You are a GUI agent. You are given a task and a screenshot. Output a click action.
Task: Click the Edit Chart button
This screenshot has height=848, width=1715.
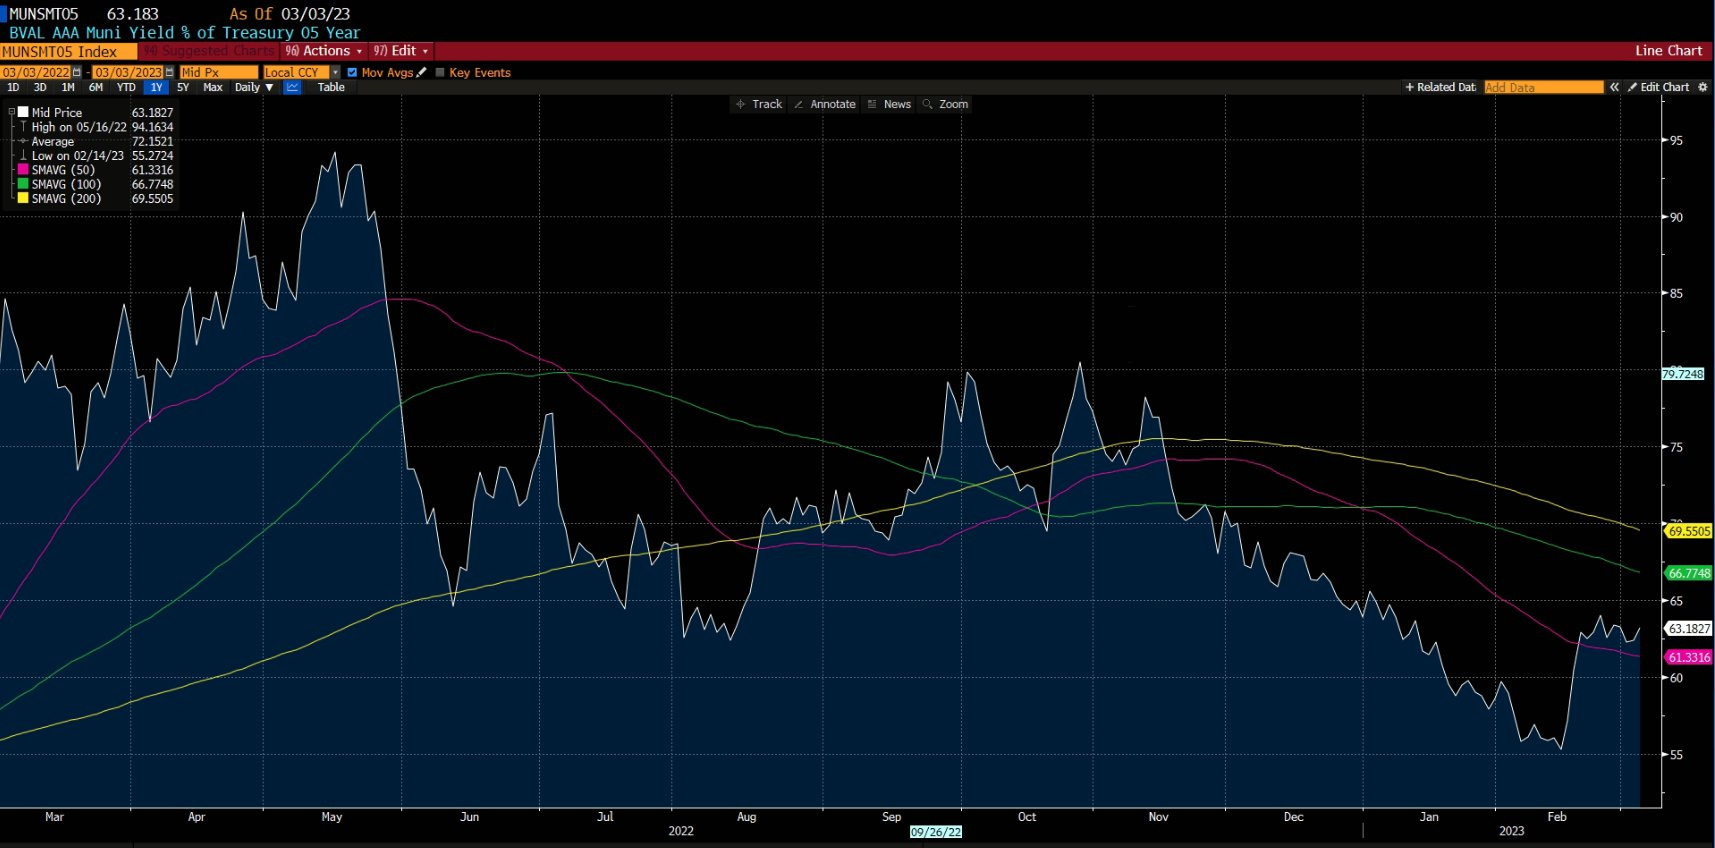1658,87
